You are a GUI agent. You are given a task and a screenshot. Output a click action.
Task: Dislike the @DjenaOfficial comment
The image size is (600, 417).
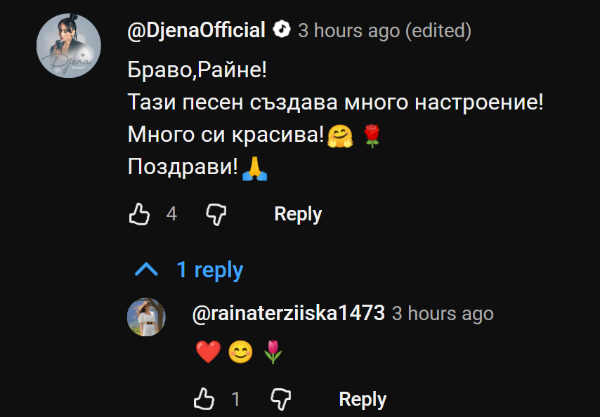coord(216,213)
